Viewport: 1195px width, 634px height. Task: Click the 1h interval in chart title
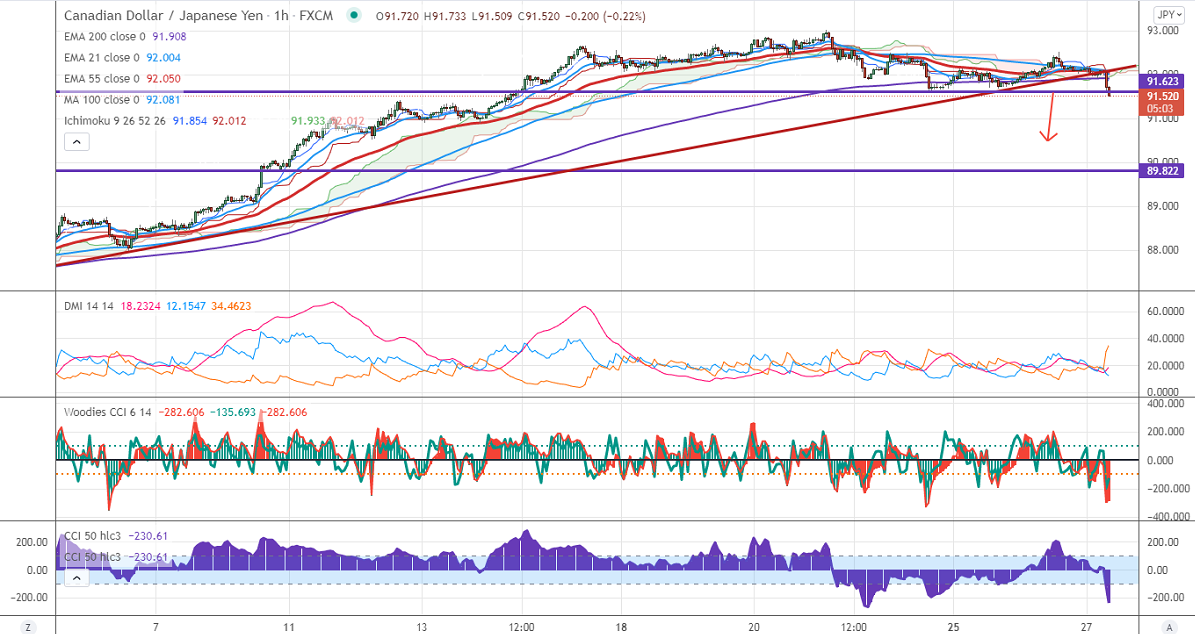[281, 15]
